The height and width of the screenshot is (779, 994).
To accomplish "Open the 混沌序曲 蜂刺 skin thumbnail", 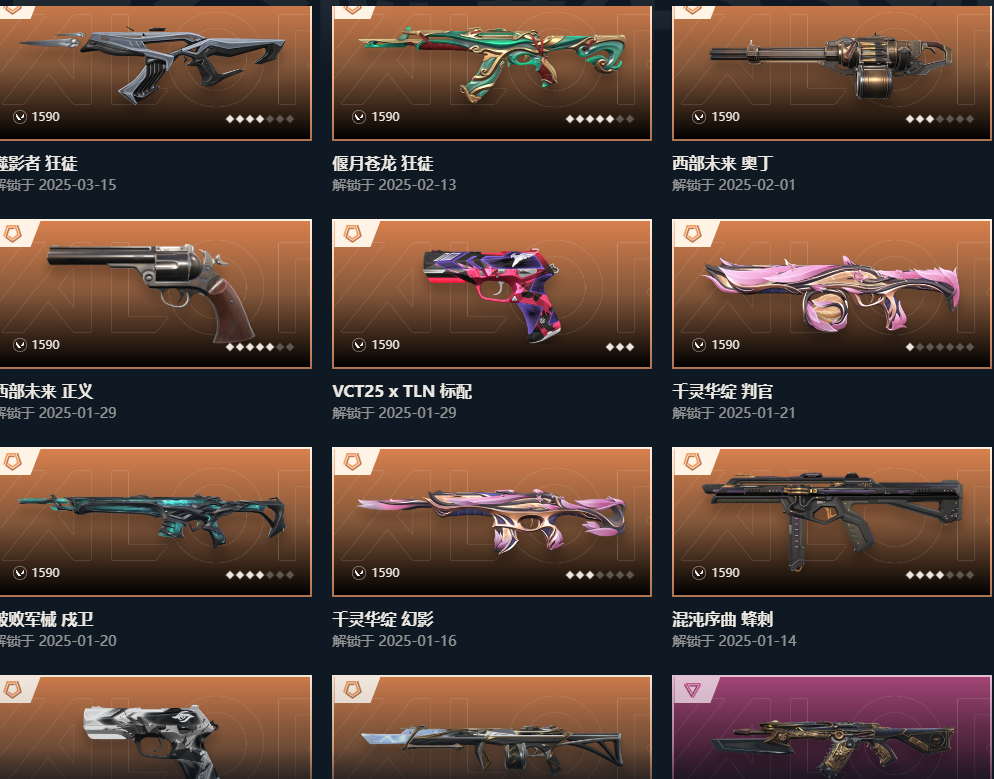I will 832,520.
